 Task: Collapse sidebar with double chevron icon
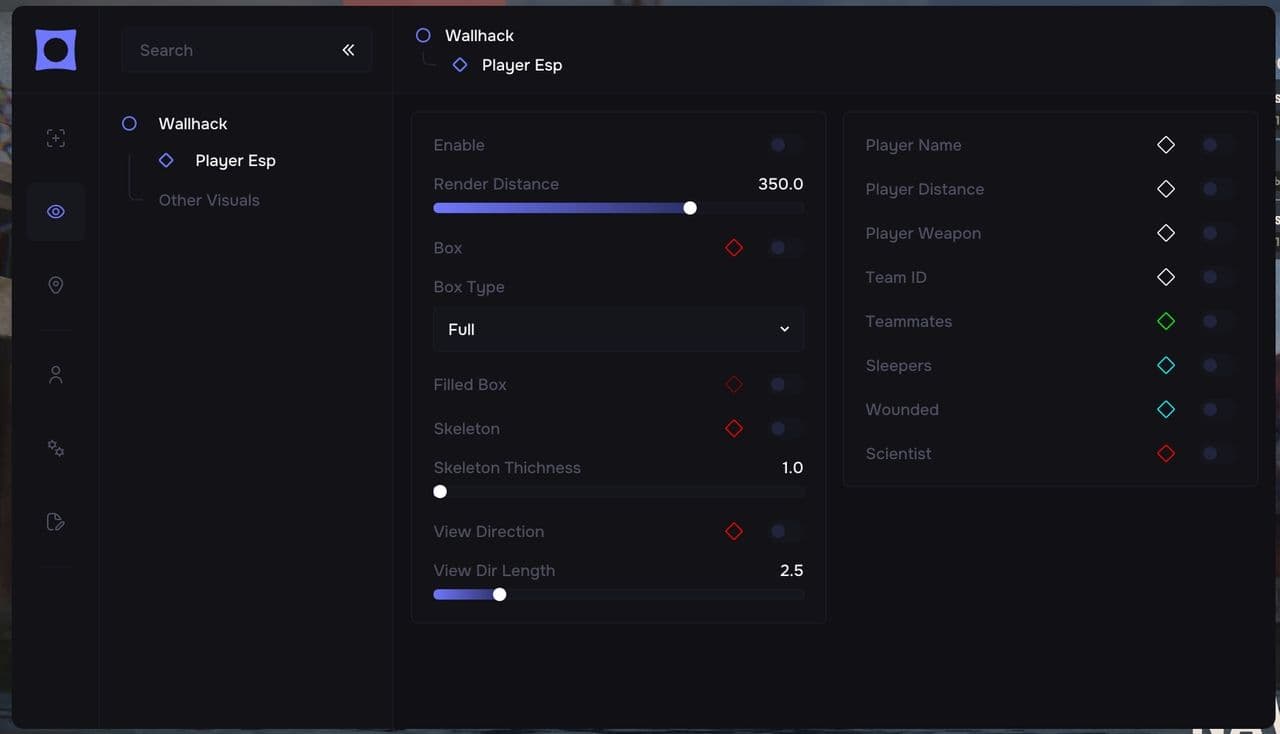[x=348, y=50]
